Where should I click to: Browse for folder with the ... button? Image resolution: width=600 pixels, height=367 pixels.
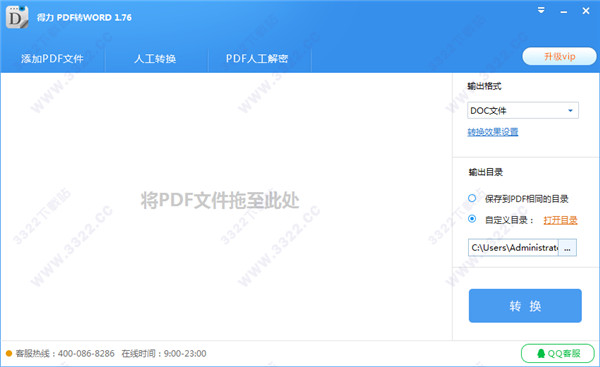567,248
